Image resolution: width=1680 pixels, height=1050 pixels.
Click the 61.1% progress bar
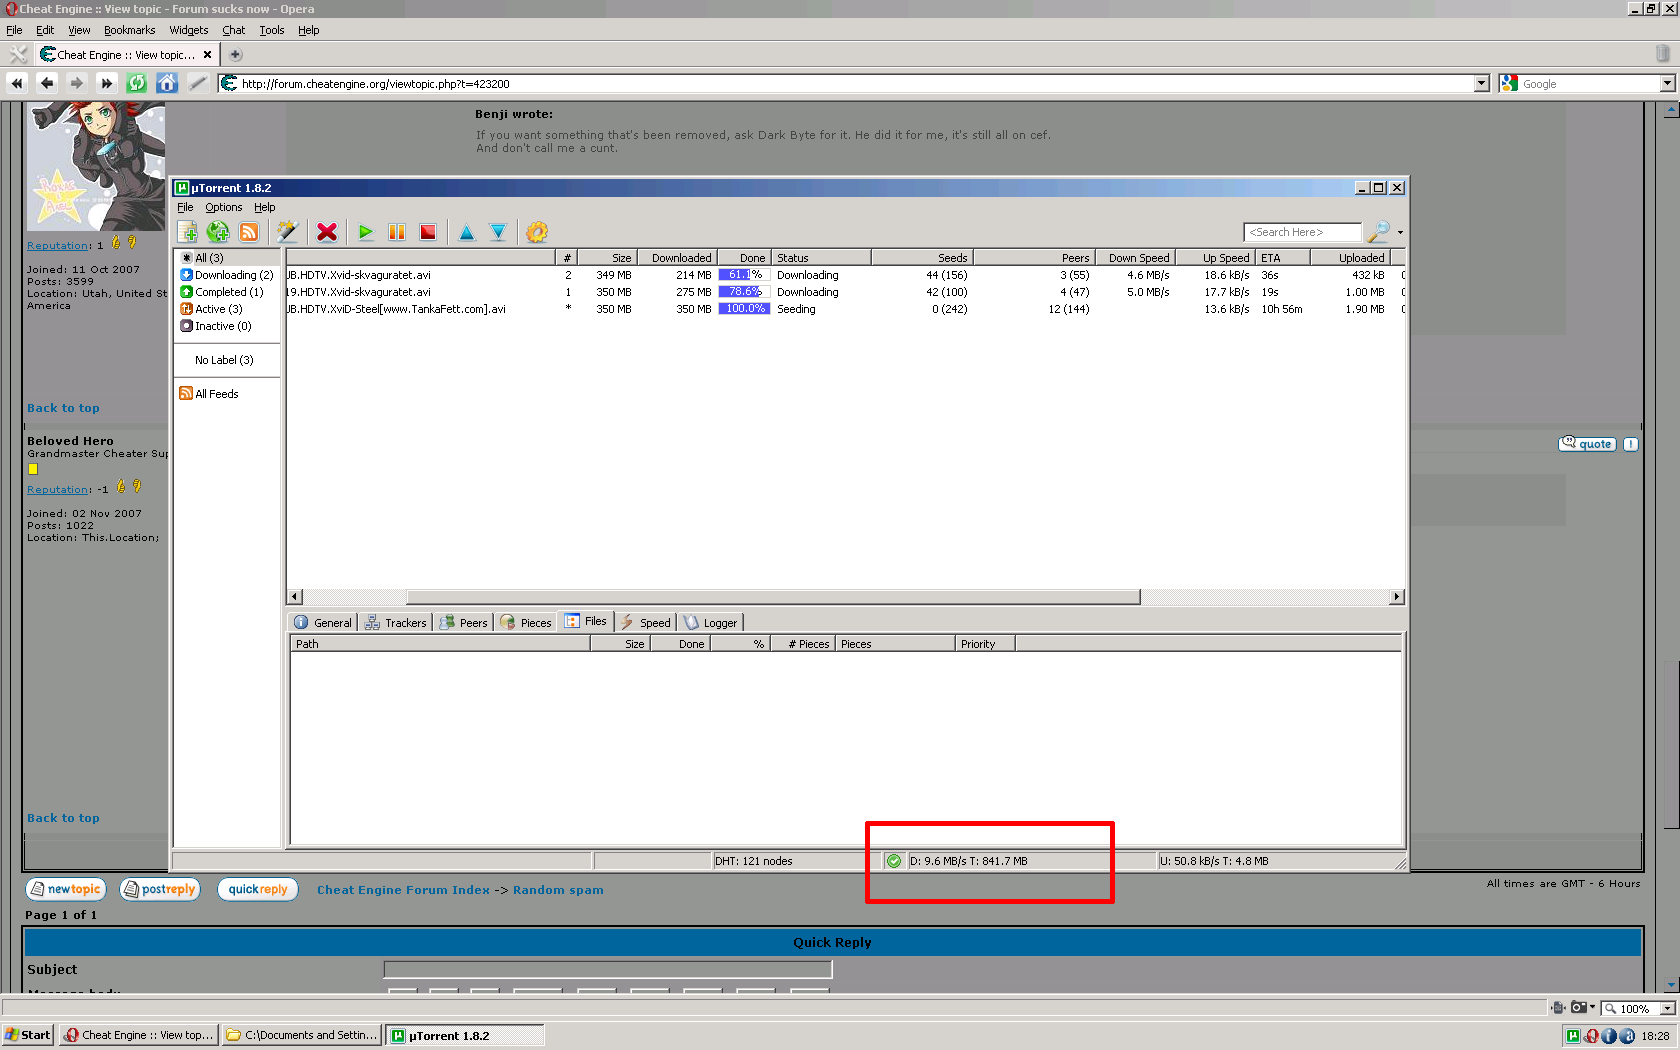(x=744, y=275)
